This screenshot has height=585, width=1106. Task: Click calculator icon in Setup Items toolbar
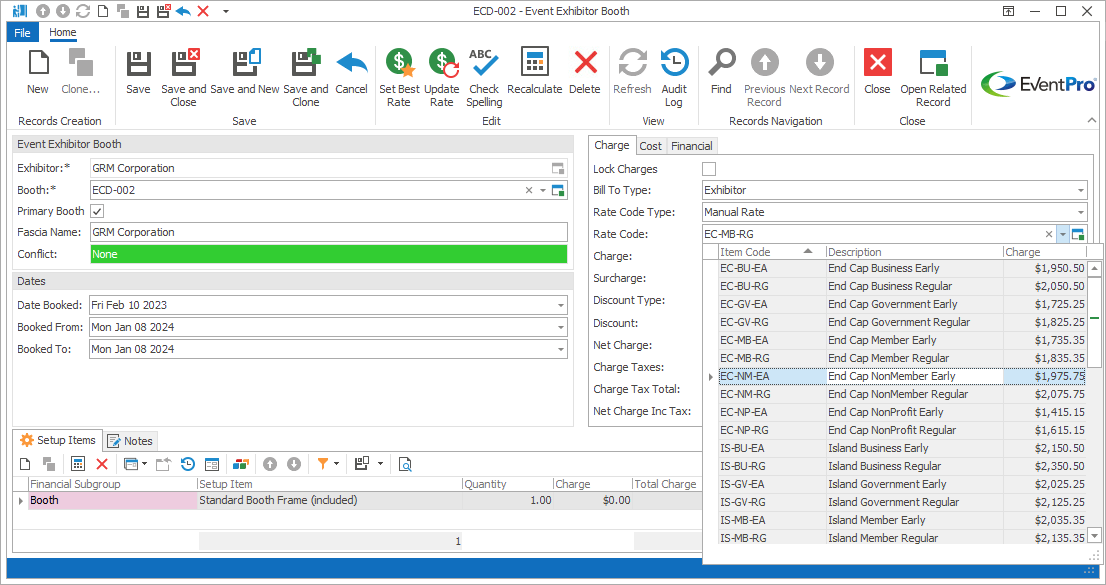point(78,464)
